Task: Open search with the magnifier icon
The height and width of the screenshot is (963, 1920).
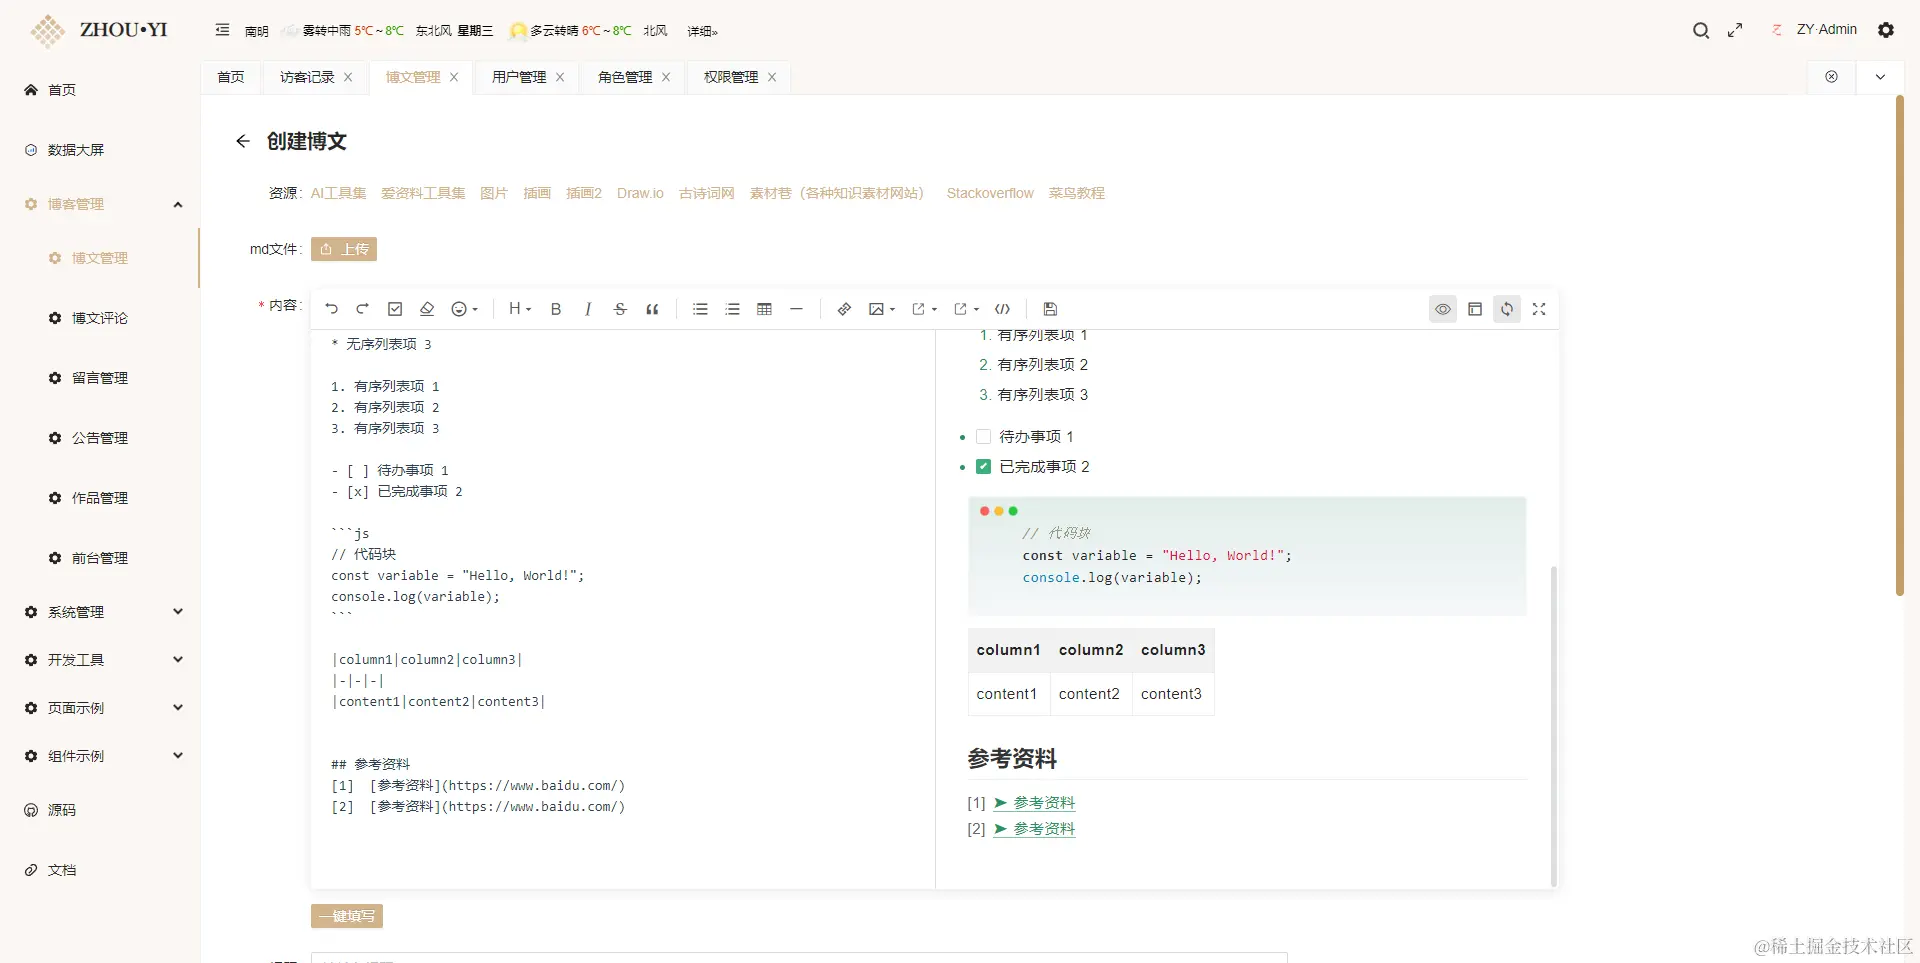Action: (x=1701, y=30)
